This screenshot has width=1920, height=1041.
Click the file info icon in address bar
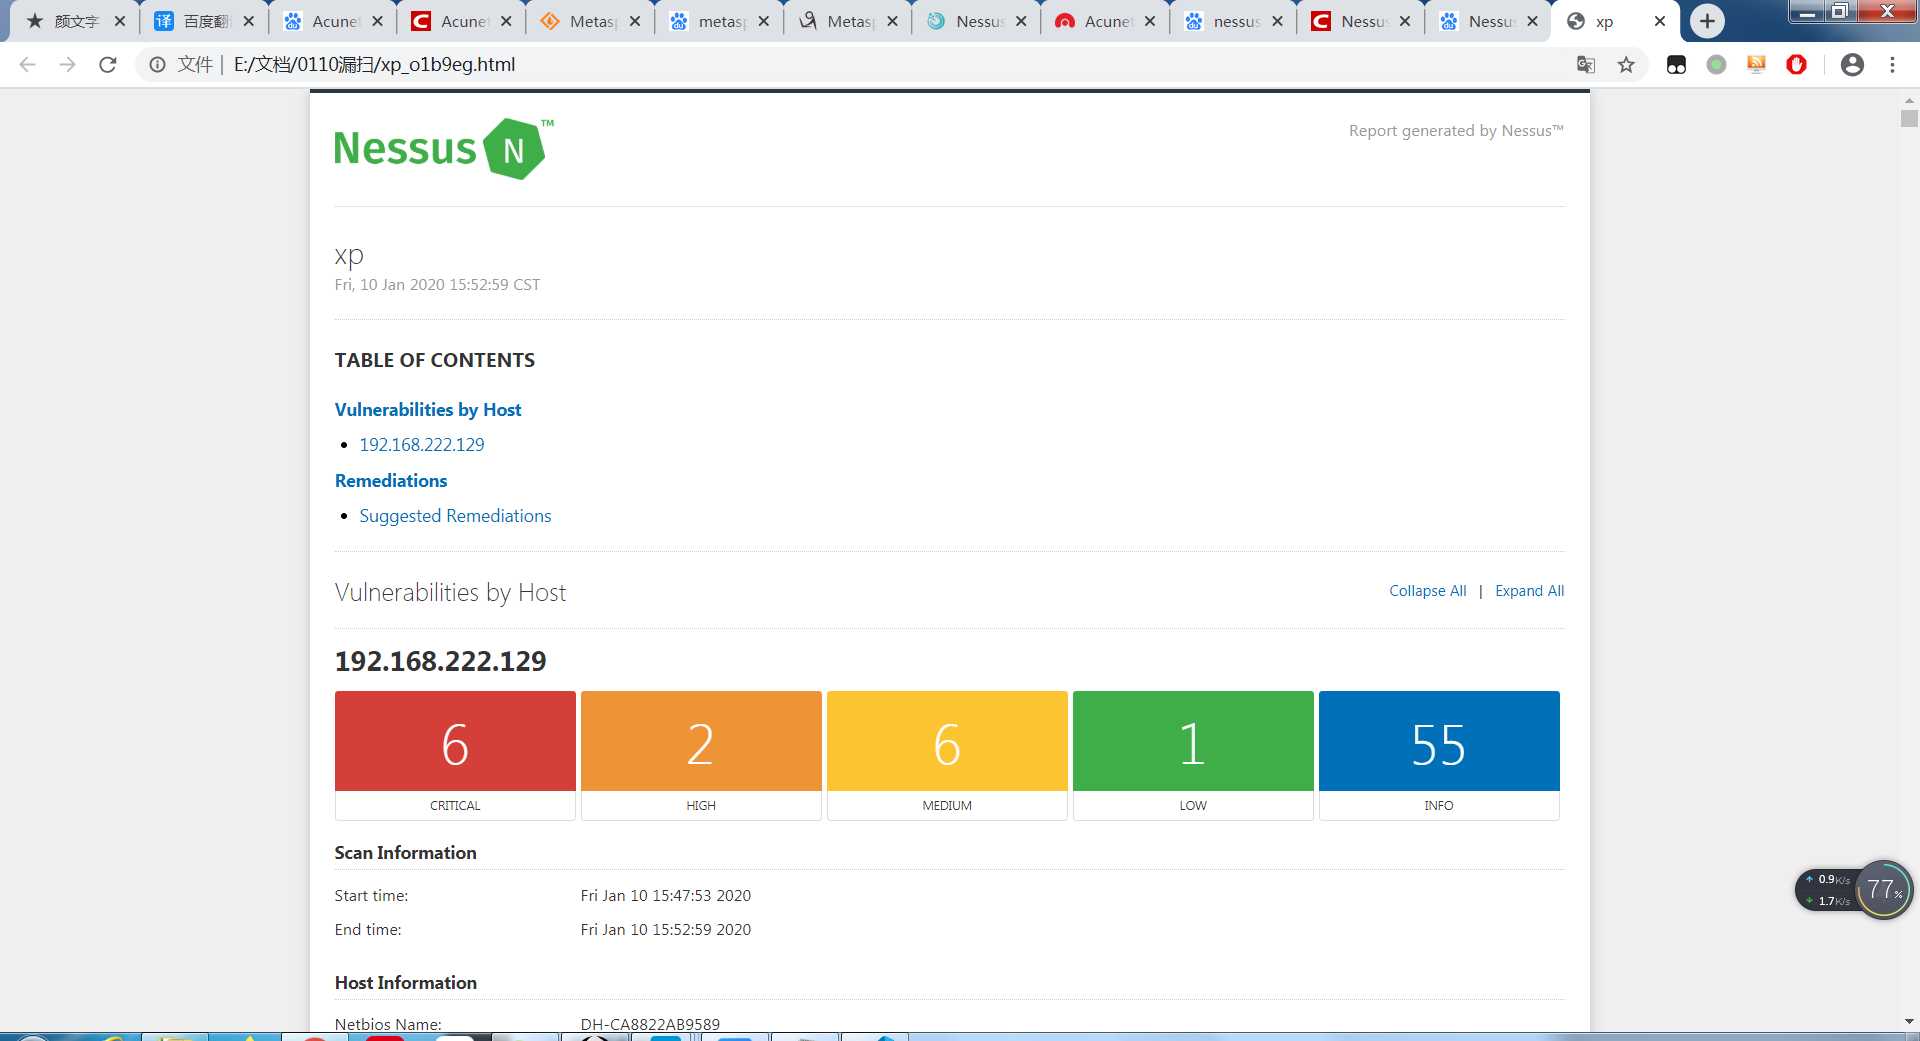[157, 65]
